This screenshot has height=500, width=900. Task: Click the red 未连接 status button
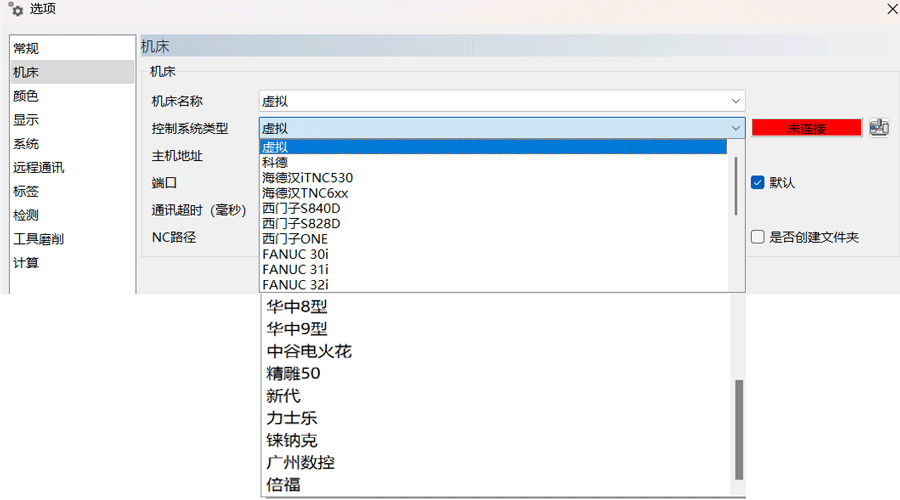click(806, 128)
